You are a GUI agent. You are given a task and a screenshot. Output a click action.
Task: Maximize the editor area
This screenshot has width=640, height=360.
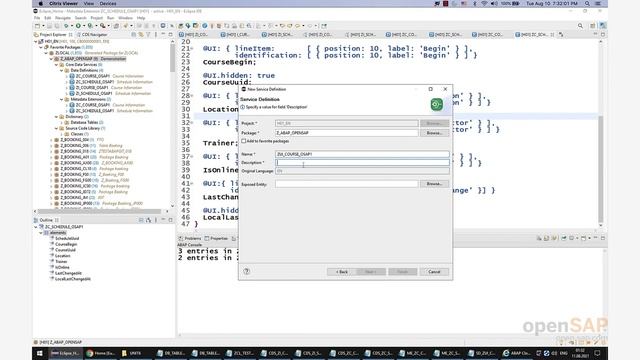[603, 35]
